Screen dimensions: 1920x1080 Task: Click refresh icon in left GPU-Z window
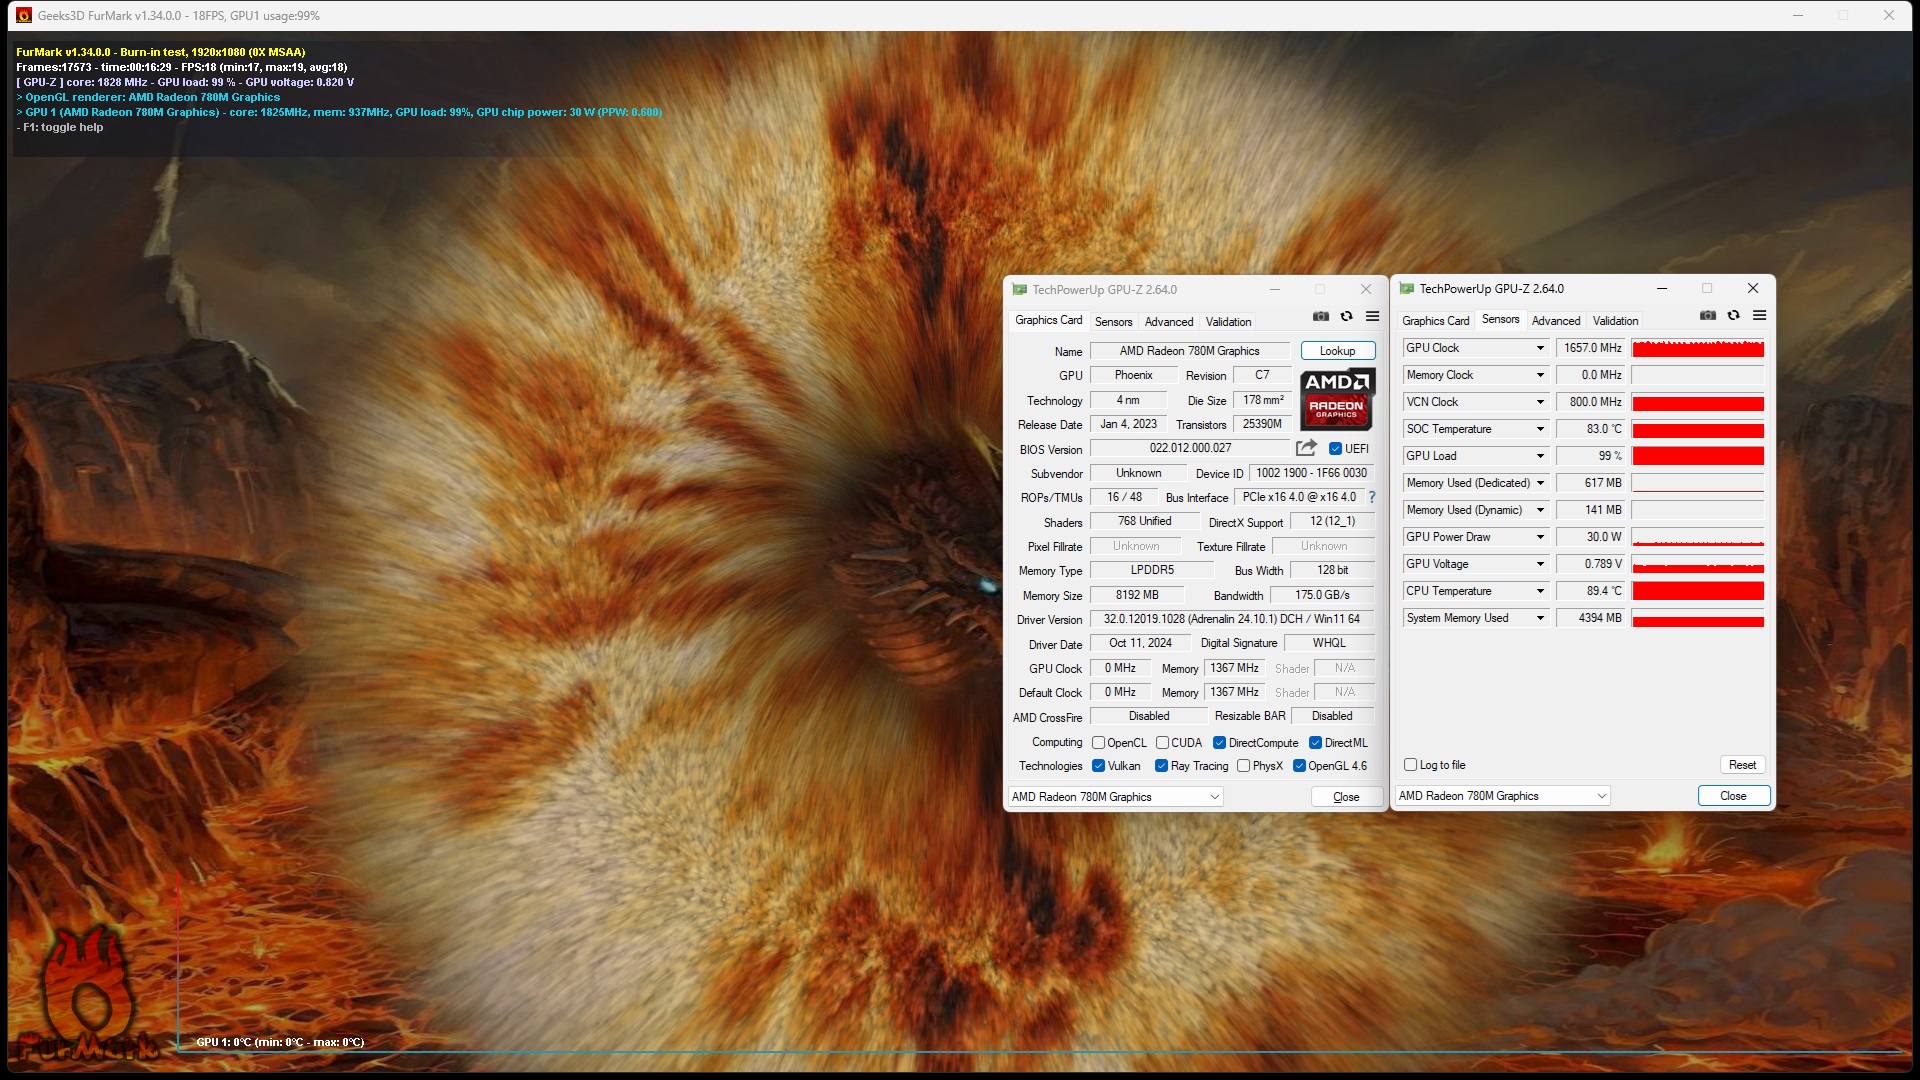coord(1347,316)
